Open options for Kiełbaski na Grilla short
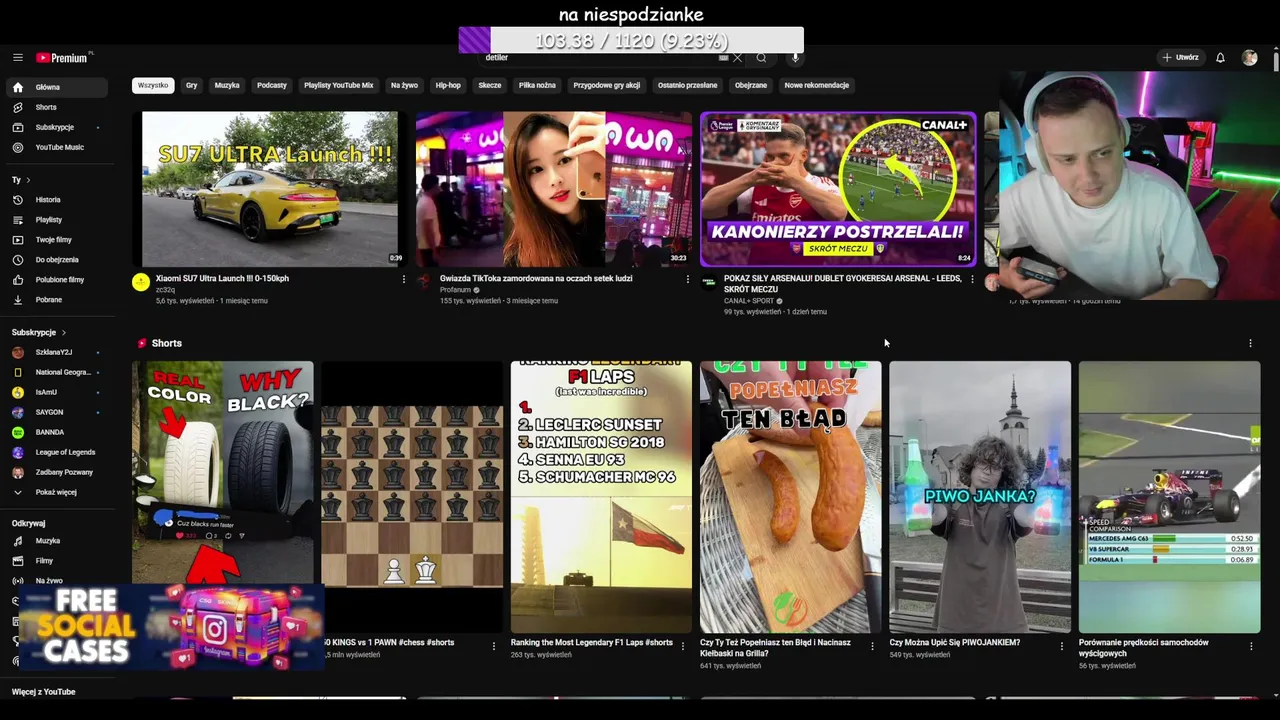 tap(872, 646)
